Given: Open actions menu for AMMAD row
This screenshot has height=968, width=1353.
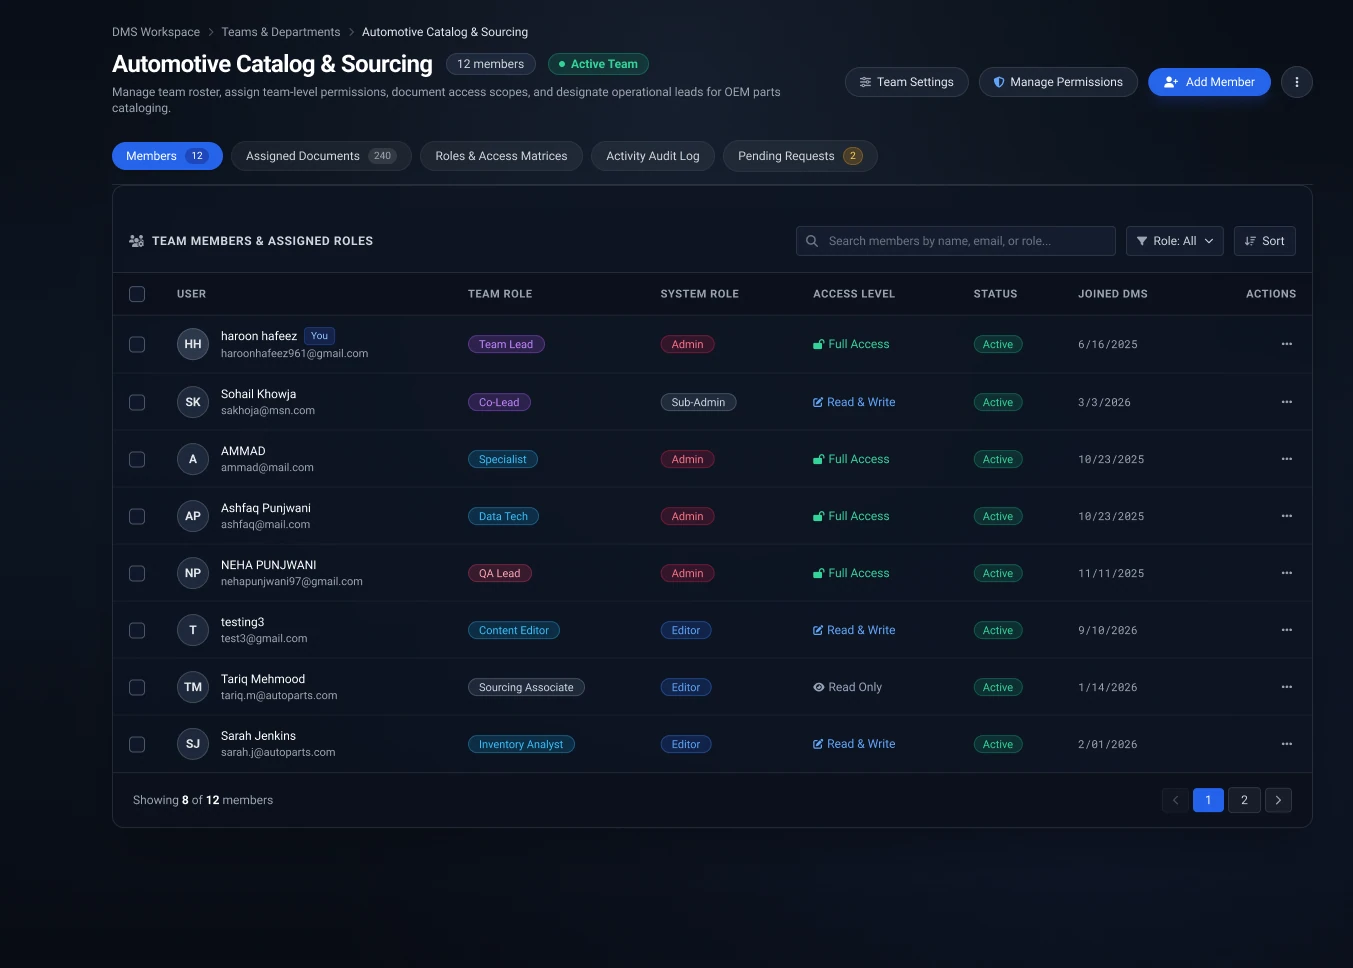Looking at the screenshot, I should point(1287,459).
